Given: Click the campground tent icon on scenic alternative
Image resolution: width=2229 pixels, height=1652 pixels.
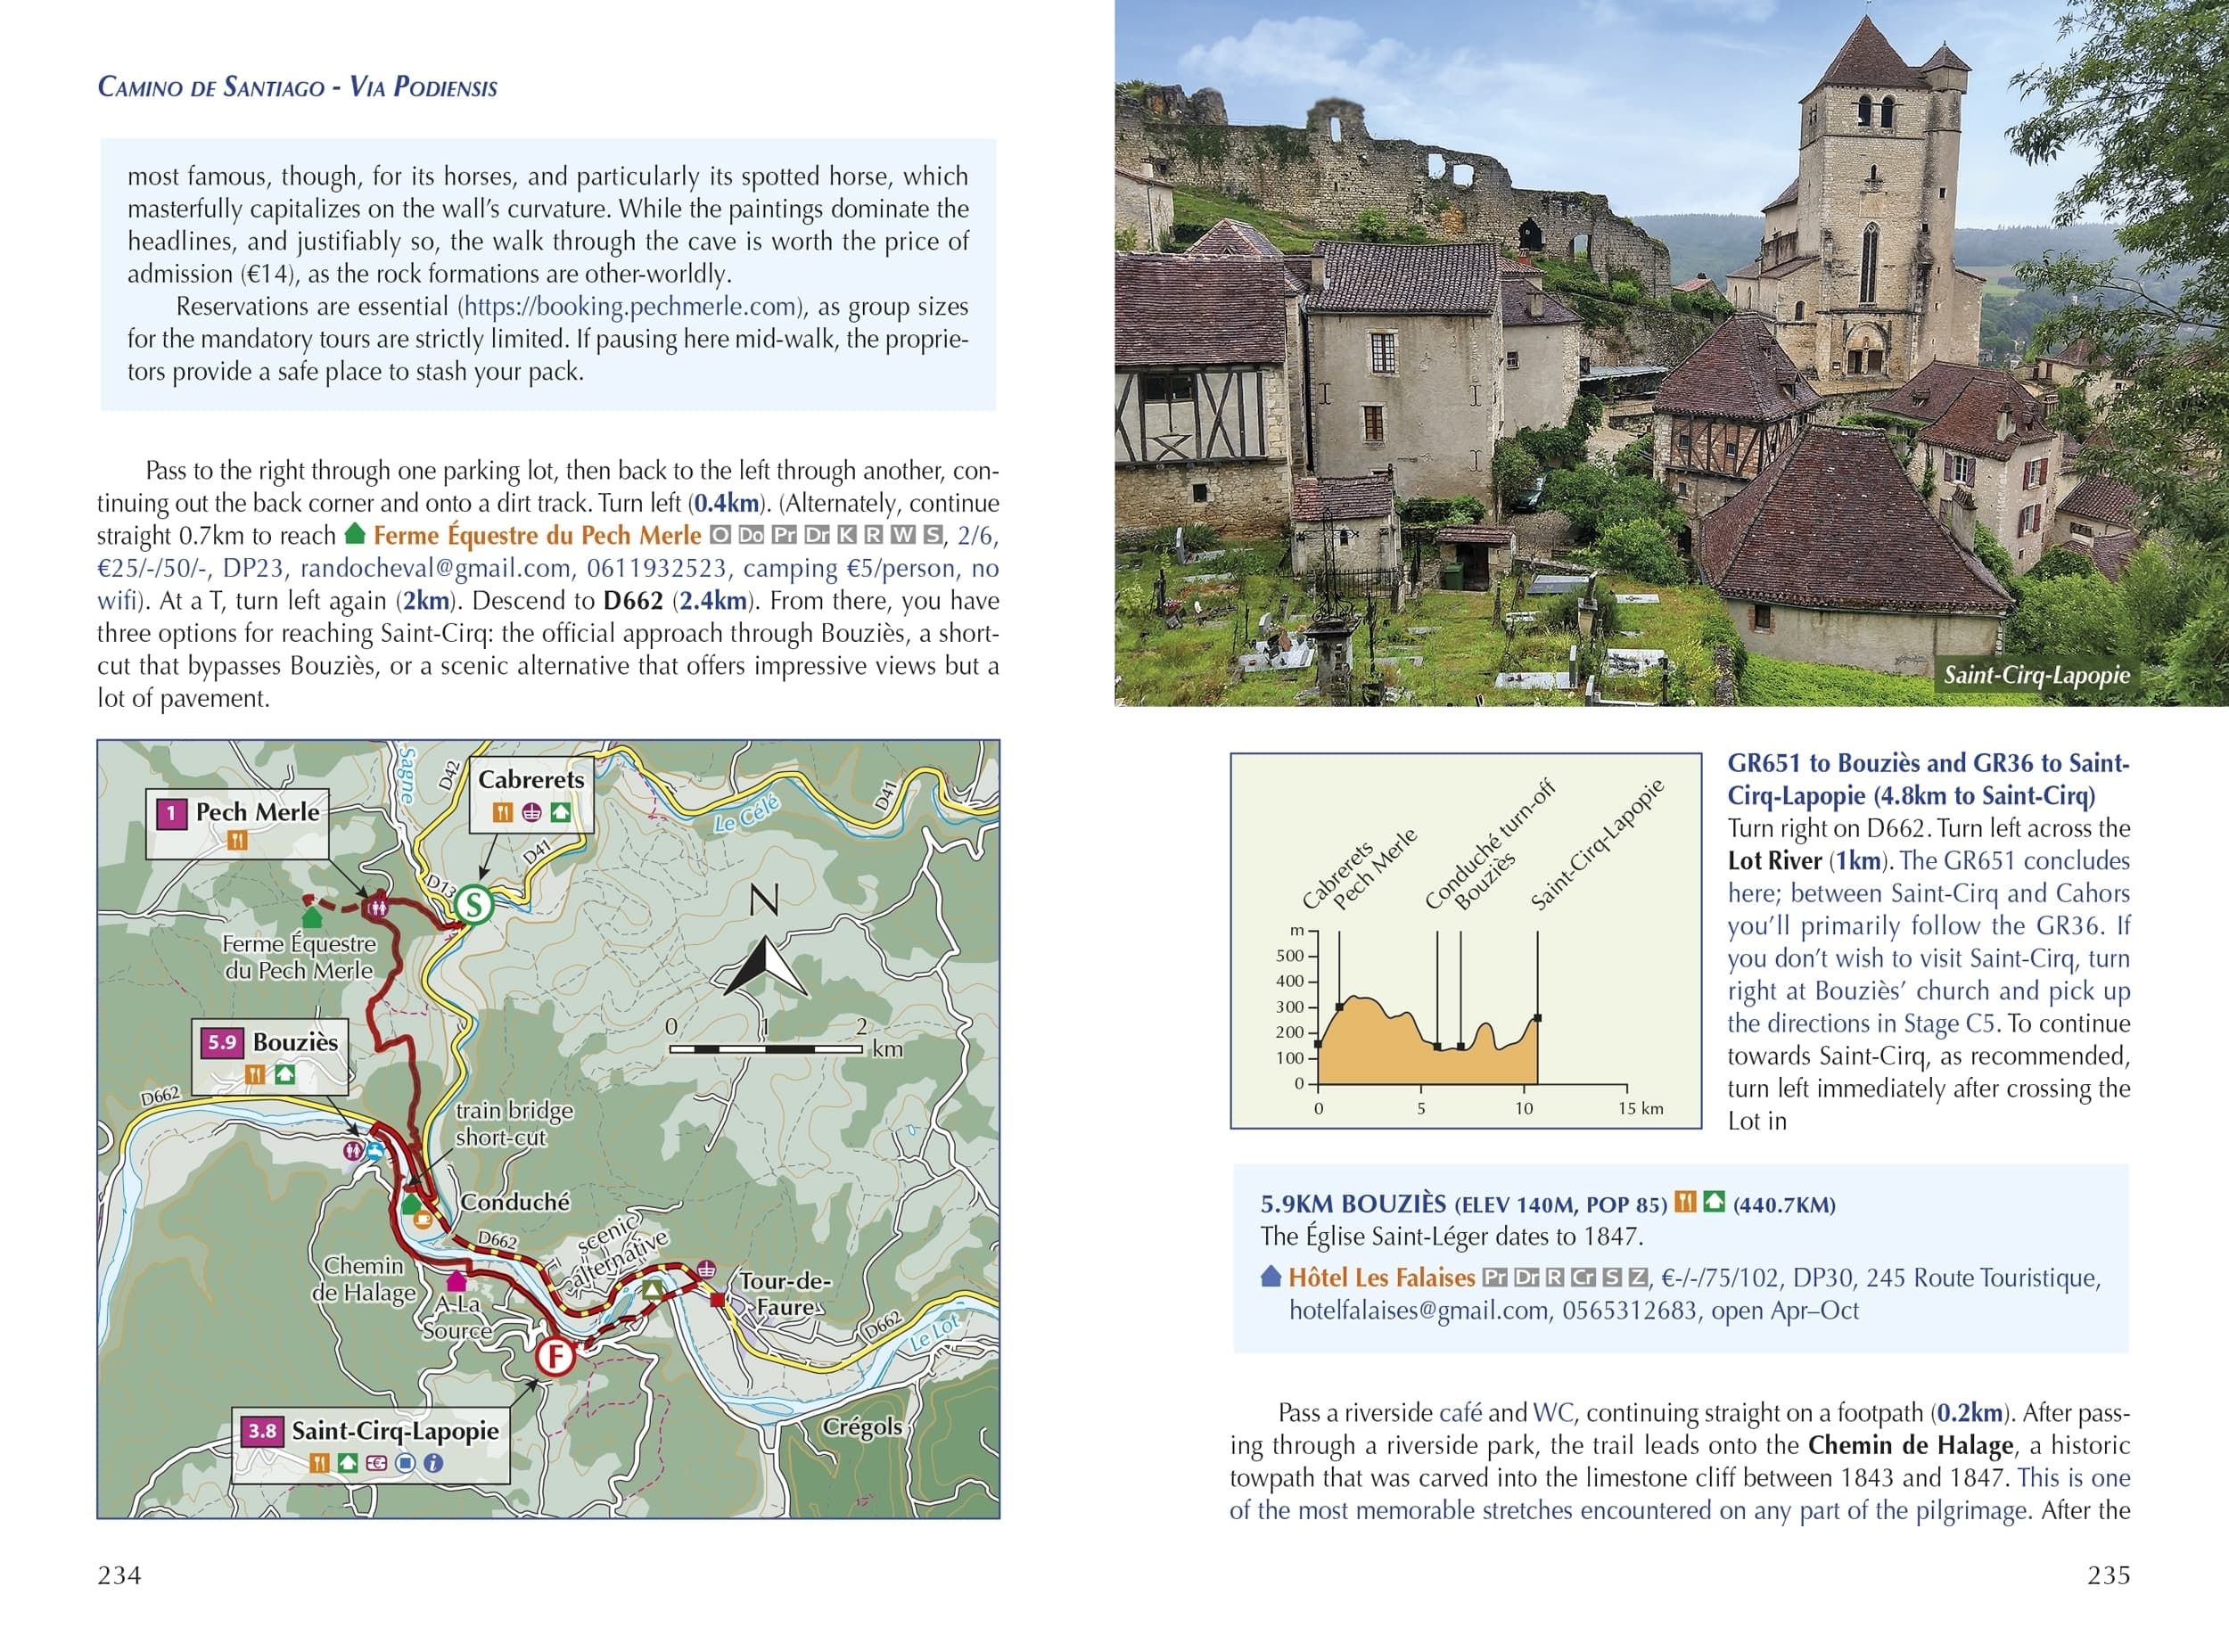Looking at the screenshot, I should 652,1291.
